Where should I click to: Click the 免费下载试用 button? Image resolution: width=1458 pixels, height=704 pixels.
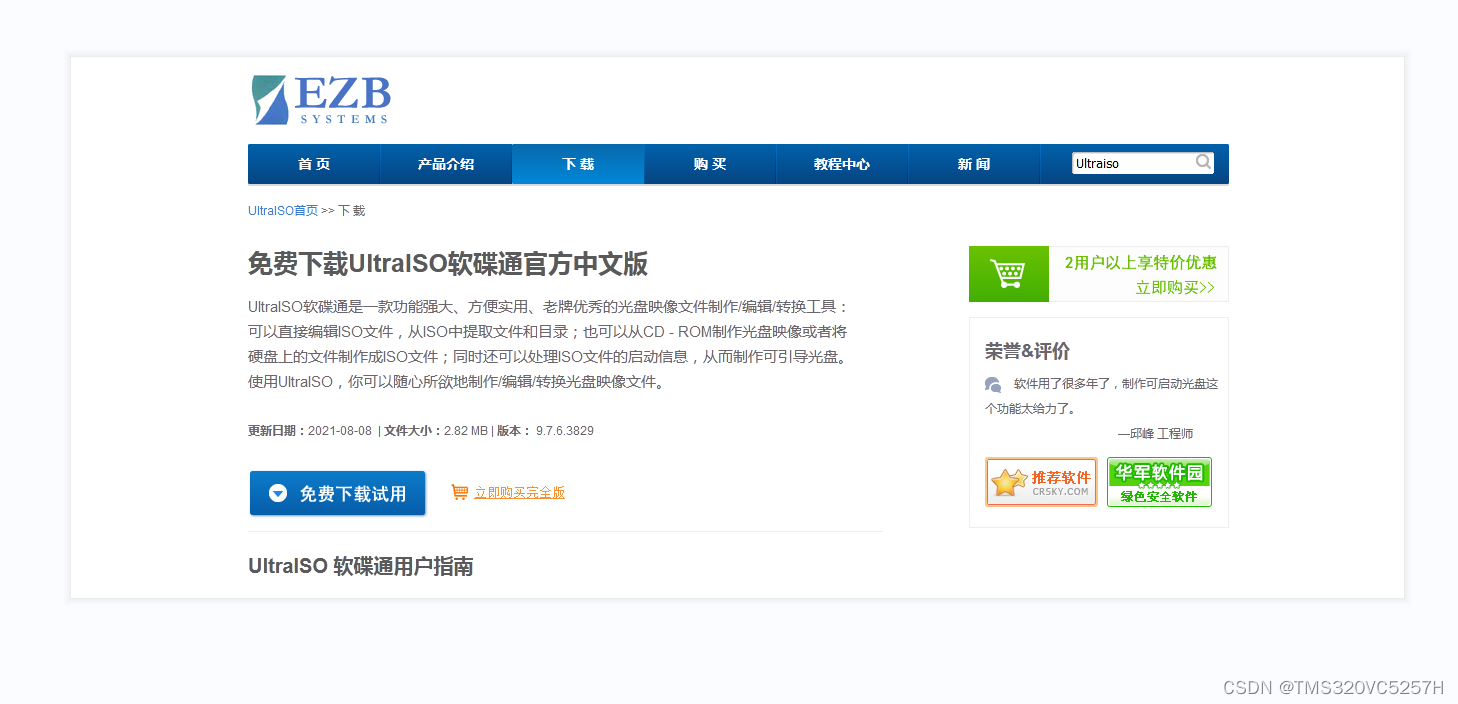(338, 493)
